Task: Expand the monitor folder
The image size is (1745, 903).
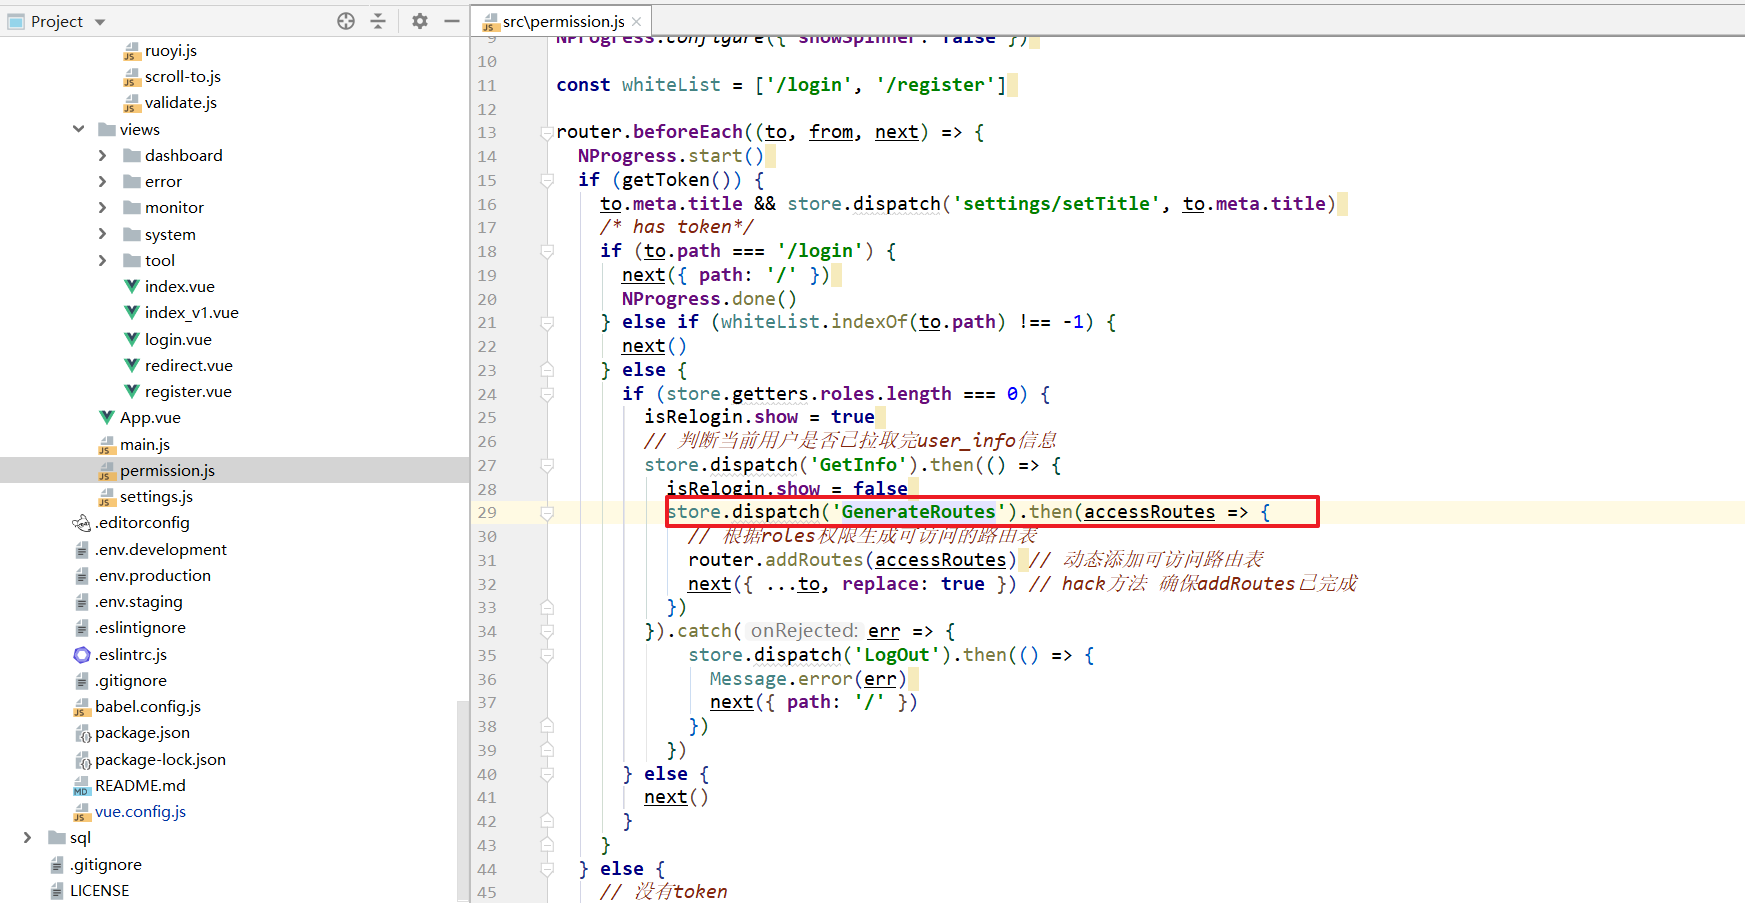Action: pos(102,207)
